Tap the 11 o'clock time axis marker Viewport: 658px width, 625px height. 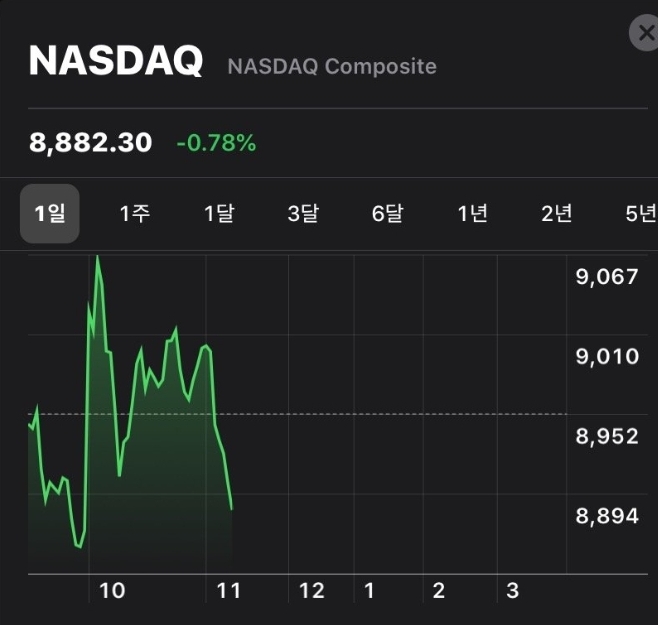click(229, 591)
